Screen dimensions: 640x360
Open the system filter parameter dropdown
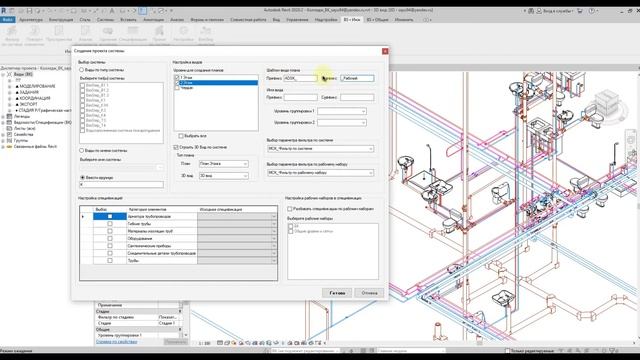click(320, 149)
